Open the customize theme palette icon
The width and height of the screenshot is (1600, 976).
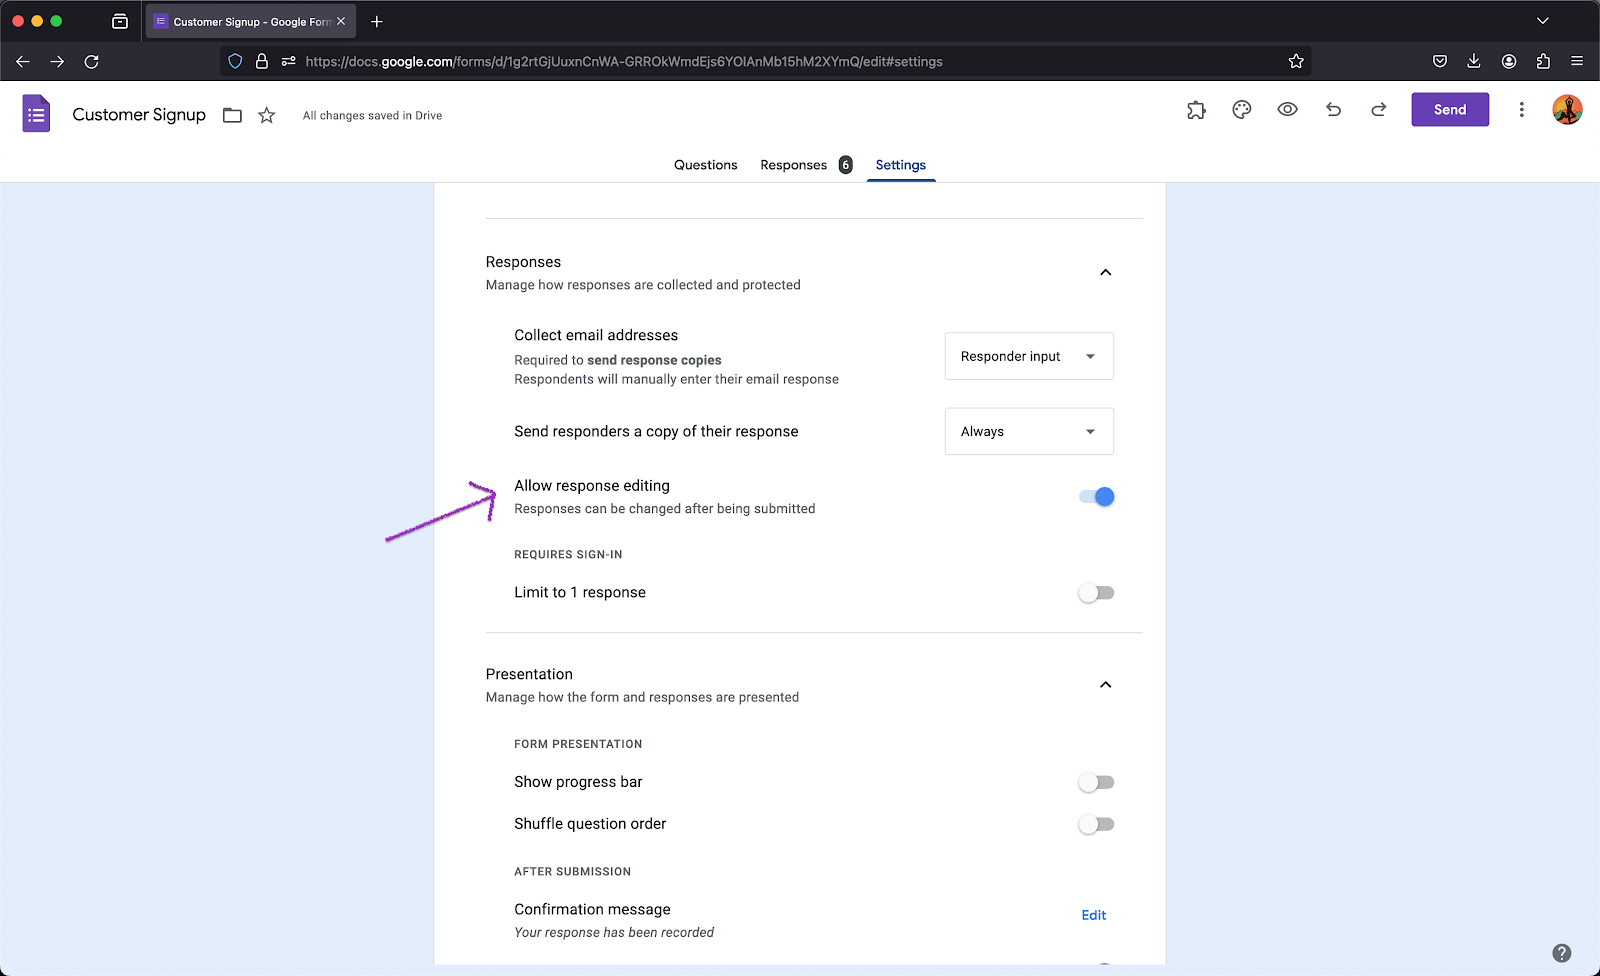[x=1242, y=110]
